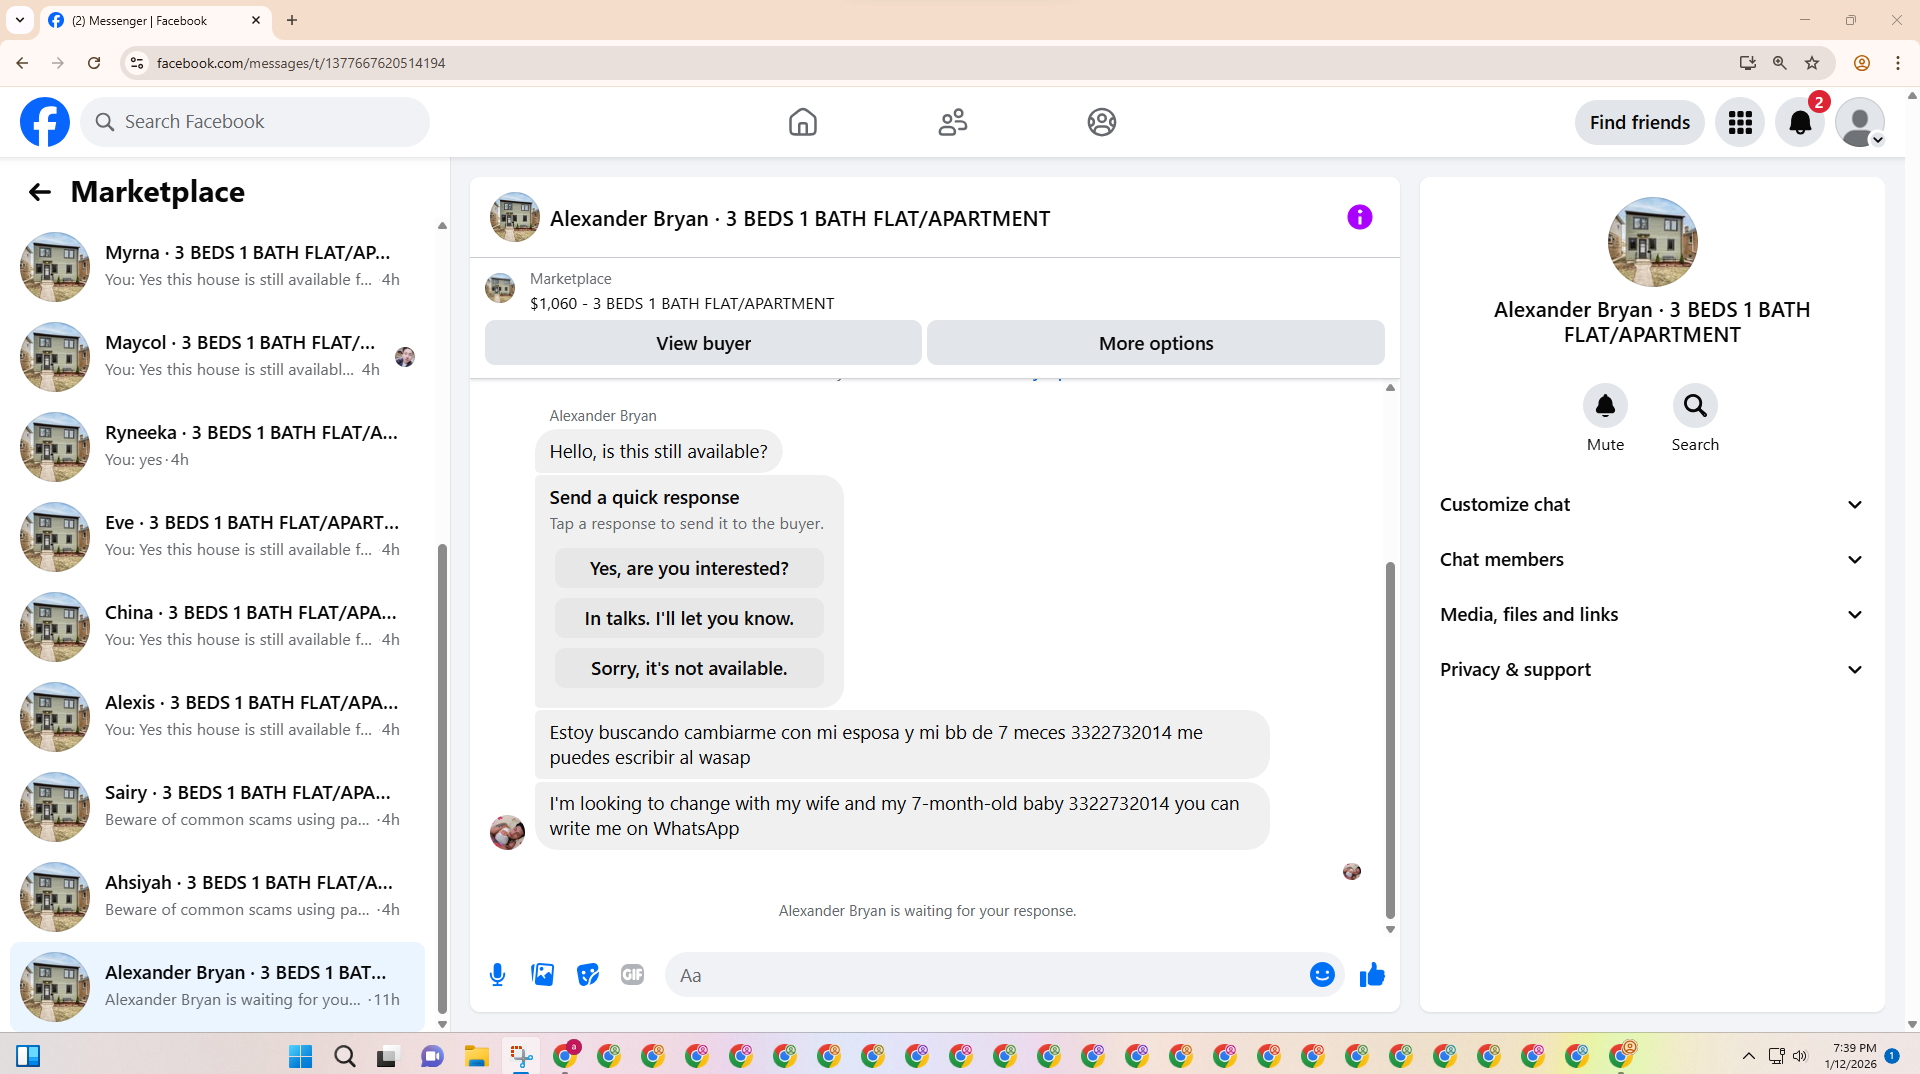Open taskbar Search icon
Viewport: 1920px width, 1074px height.
click(x=344, y=1056)
